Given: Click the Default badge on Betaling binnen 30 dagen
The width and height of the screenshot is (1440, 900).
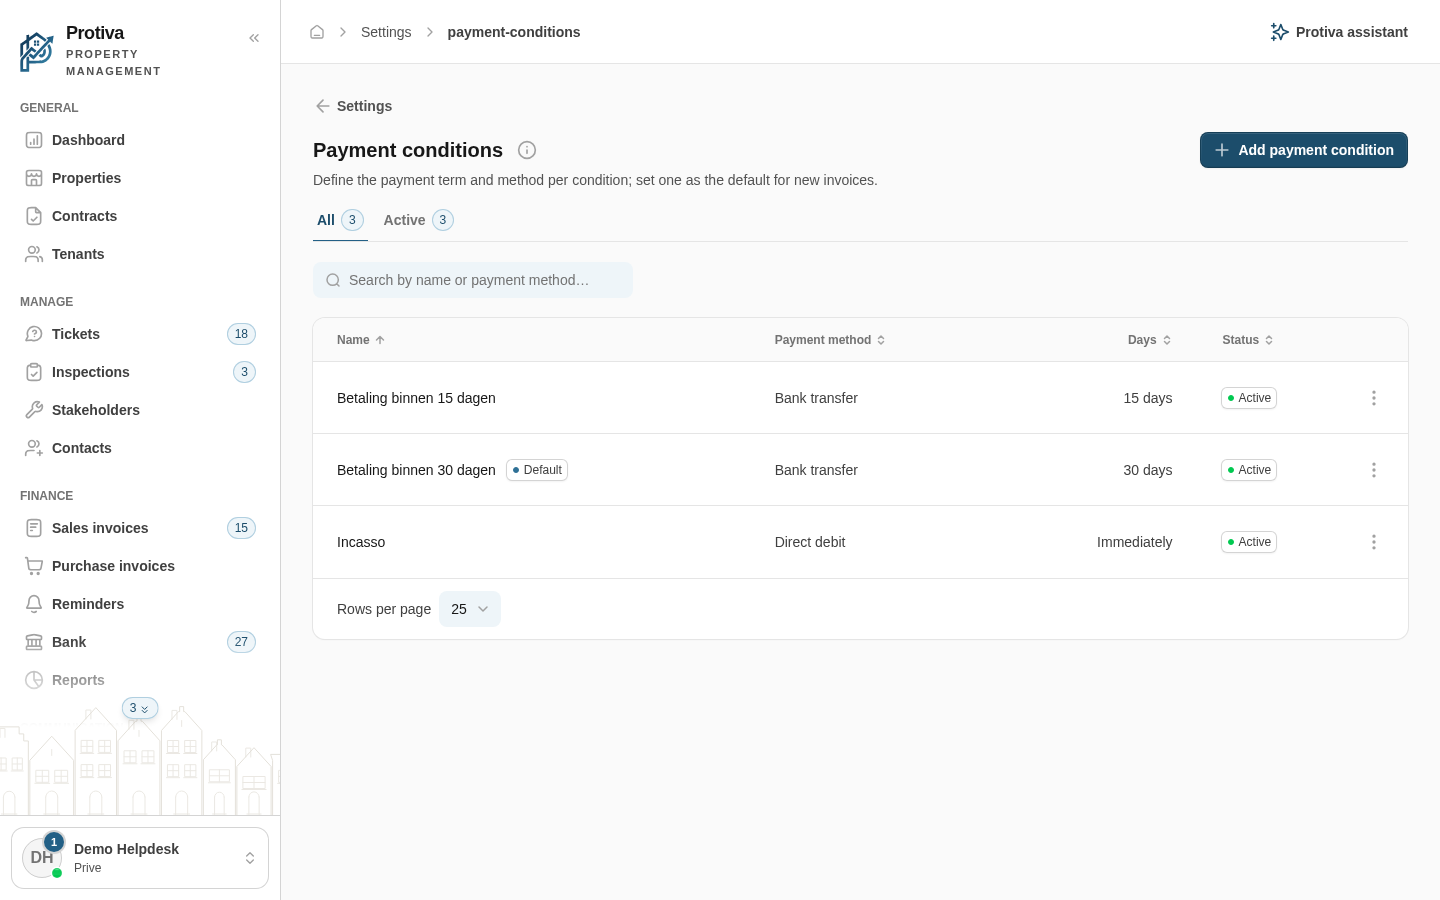Looking at the screenshot, I should click(537, 470).
